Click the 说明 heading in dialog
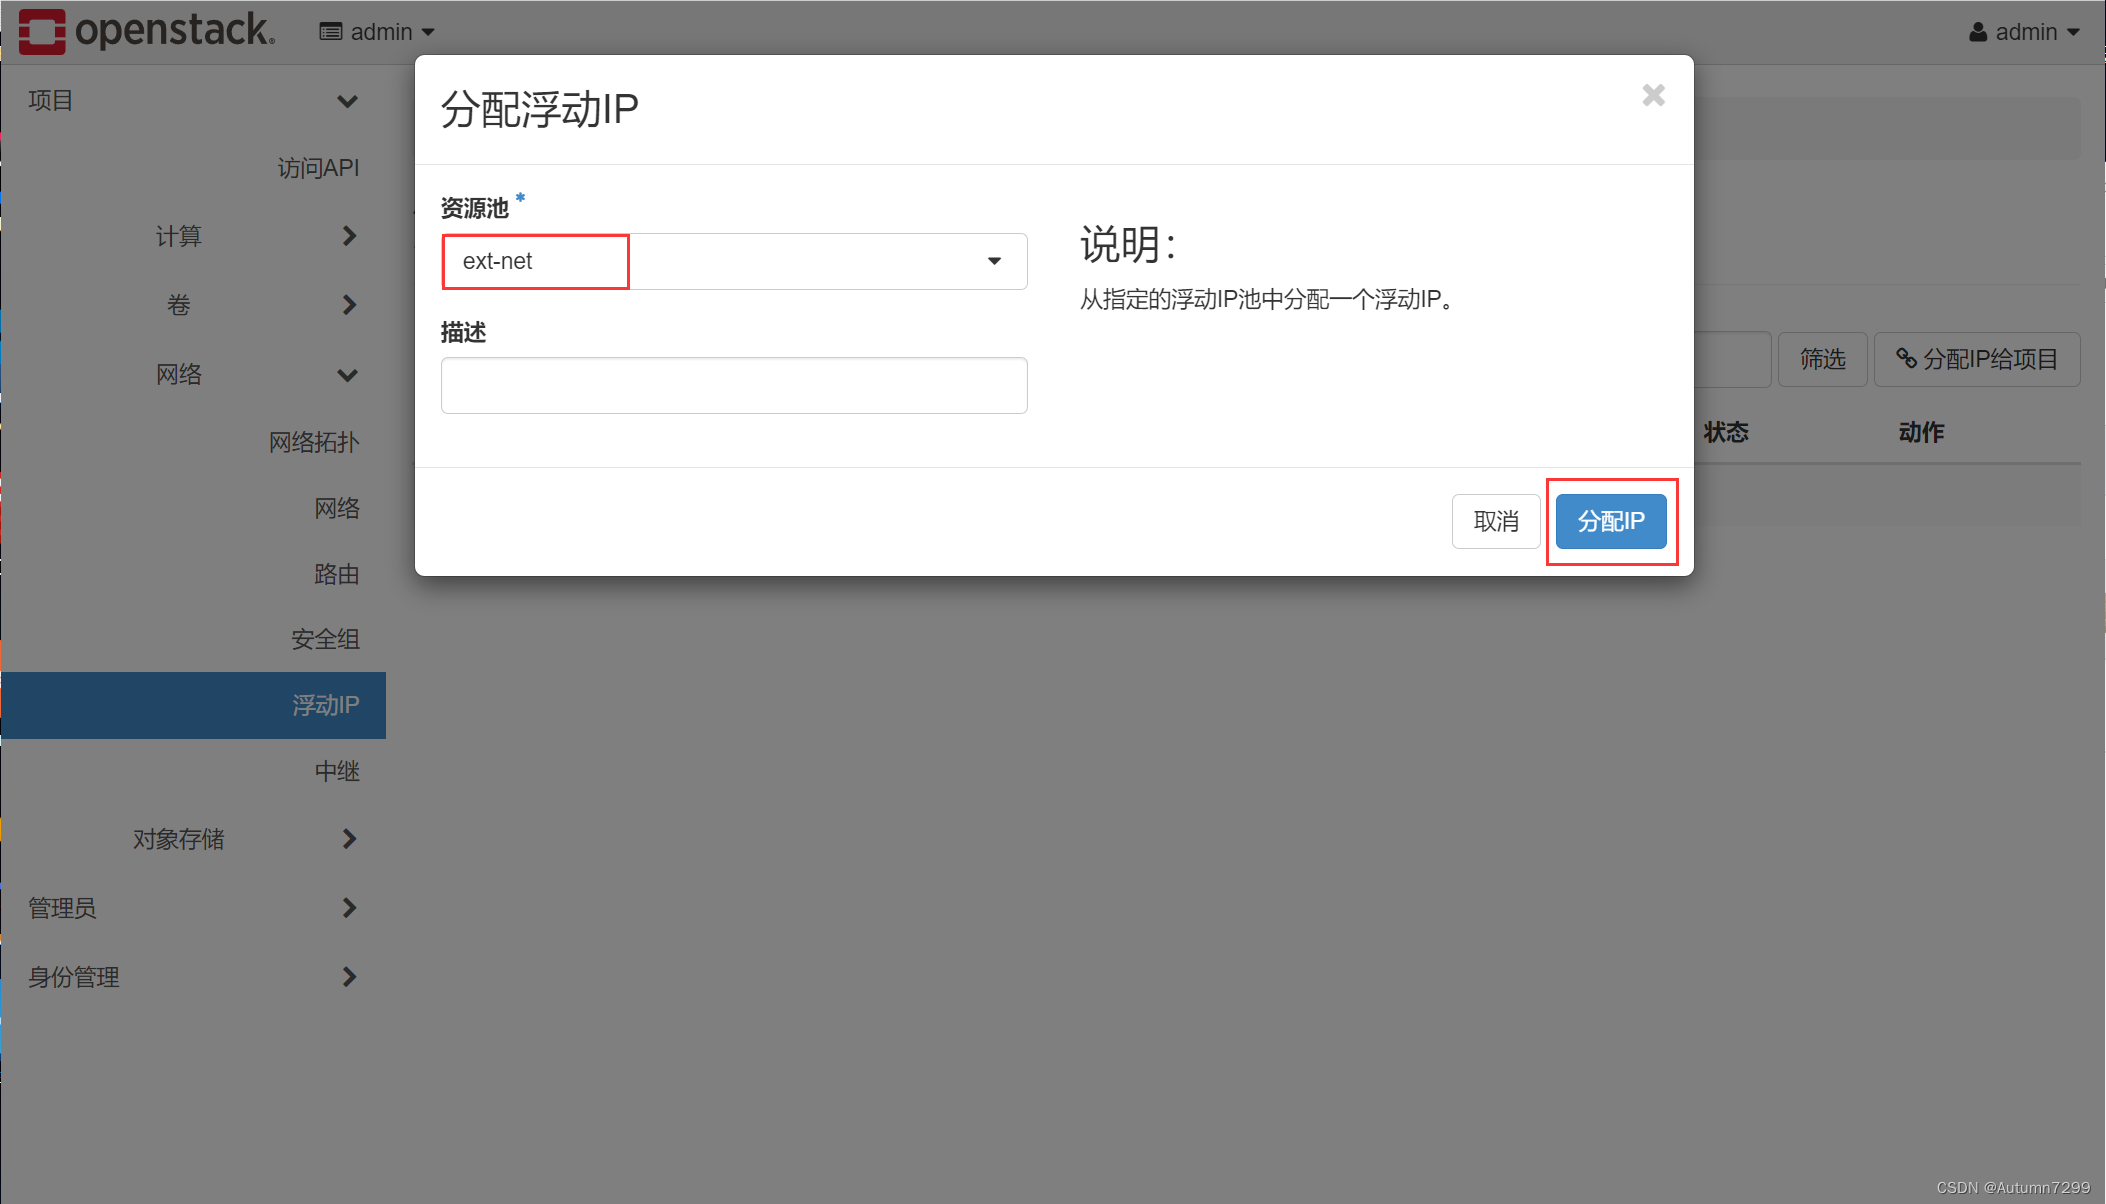2106x1204 pixels. tap(1128, 244)
